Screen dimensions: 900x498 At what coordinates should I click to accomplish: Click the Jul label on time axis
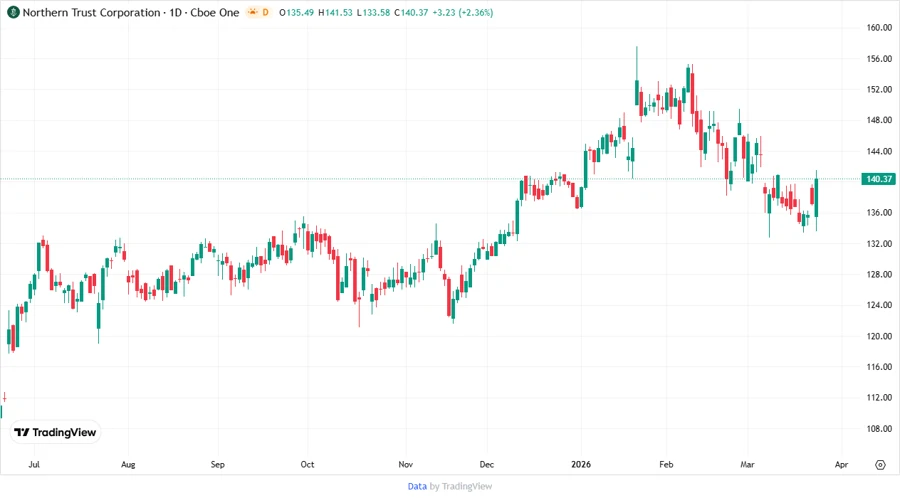click(34, 465)
